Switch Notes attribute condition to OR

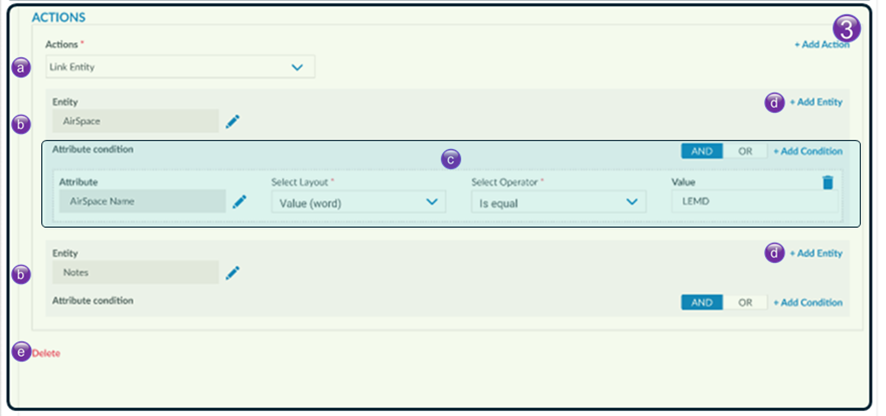(x=745, y=302)
